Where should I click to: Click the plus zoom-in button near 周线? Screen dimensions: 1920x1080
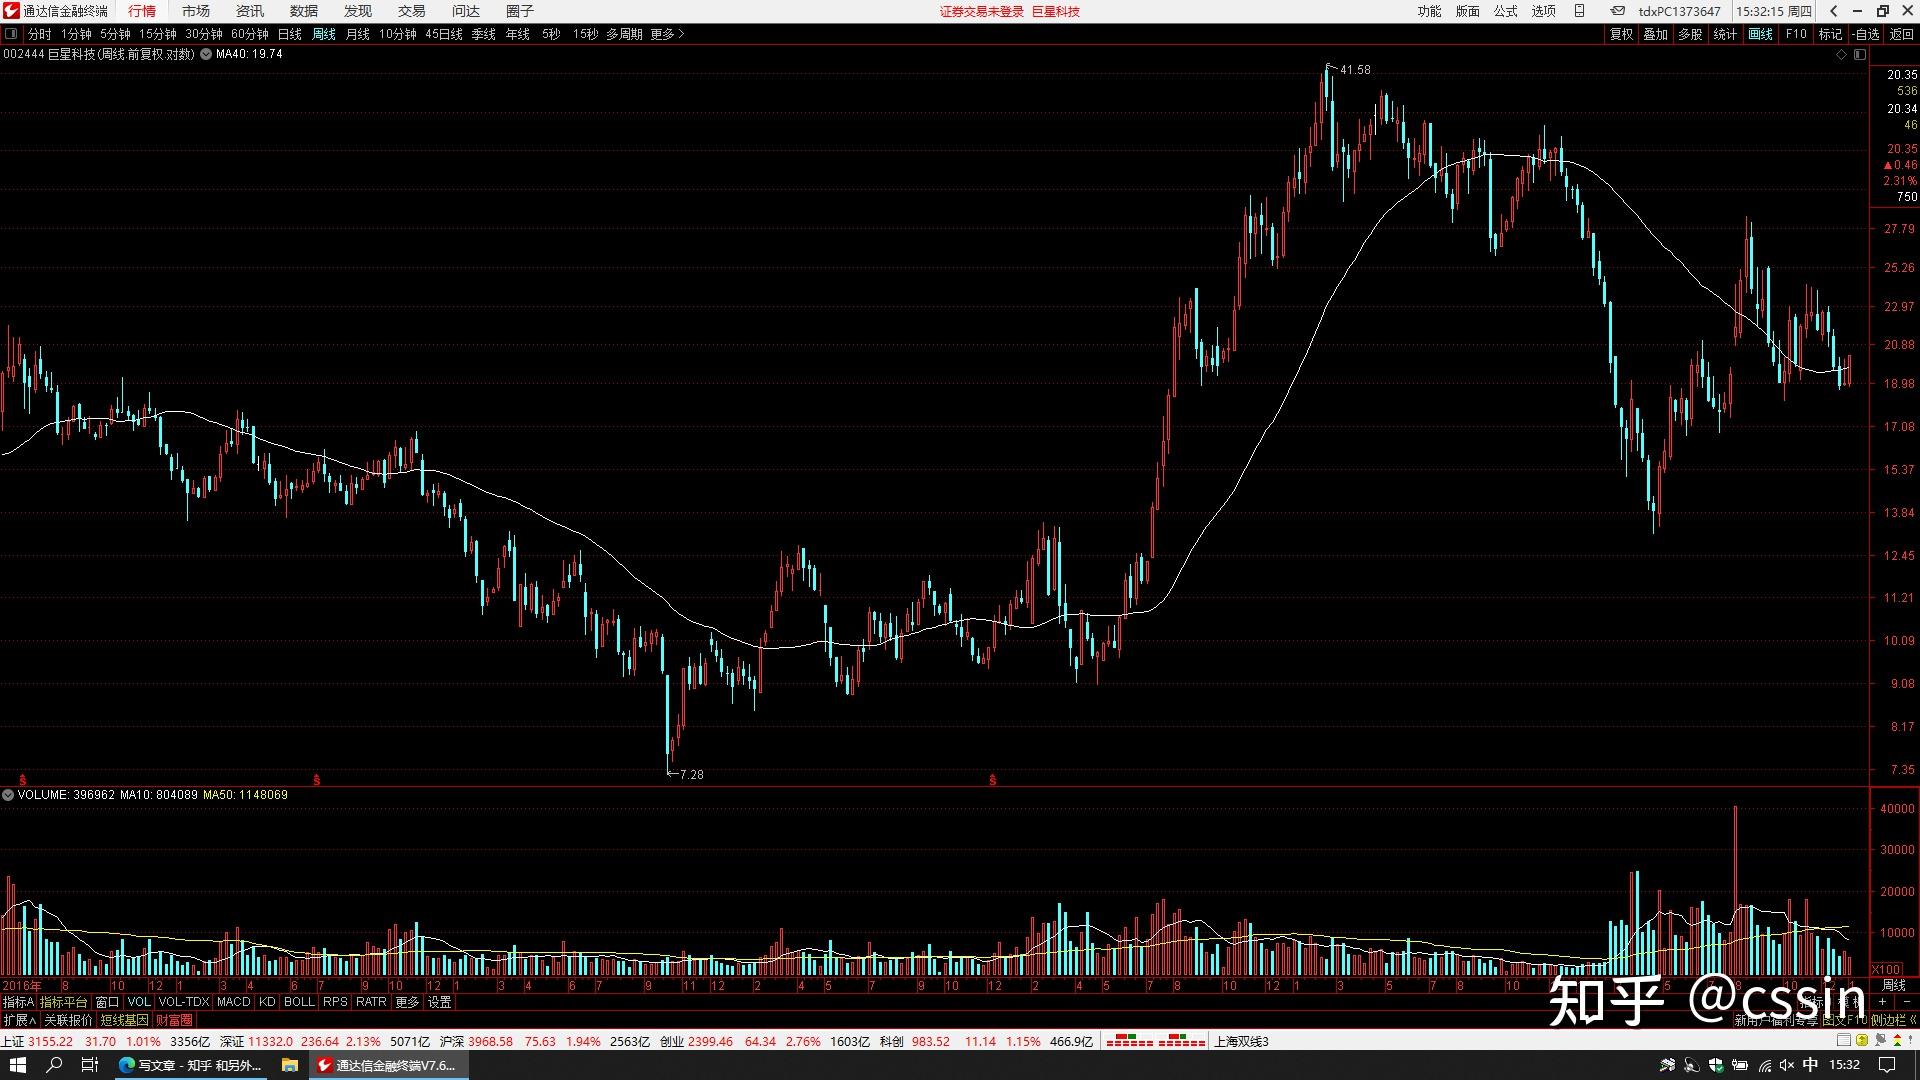(x=1882, y=1001)
